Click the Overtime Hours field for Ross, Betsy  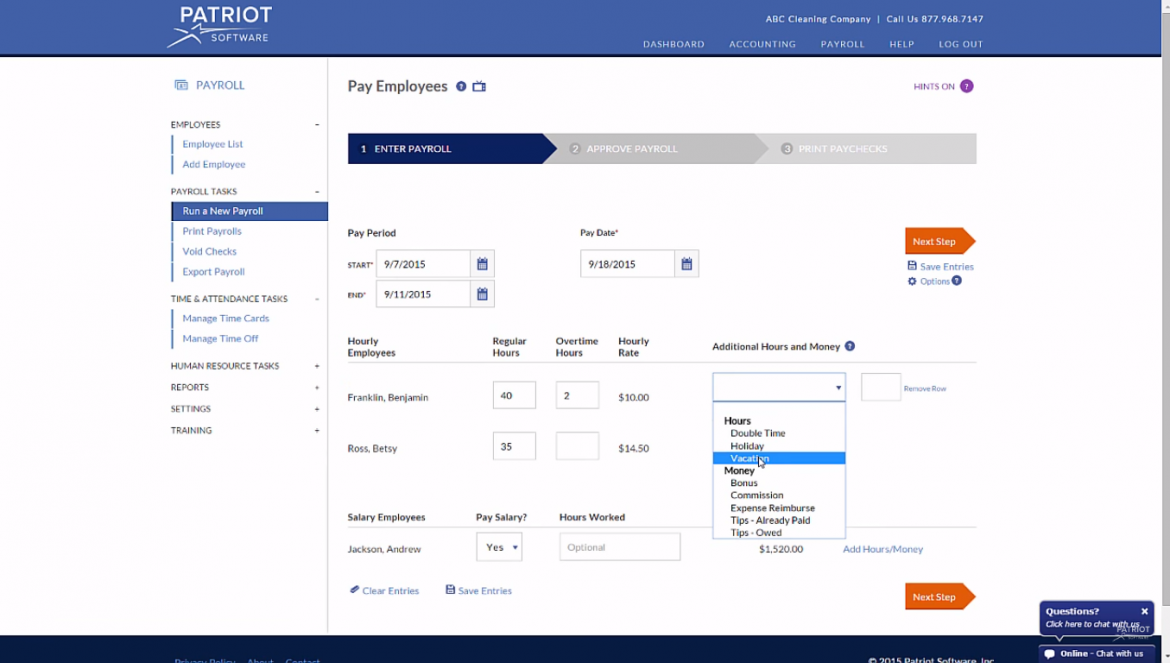point(577,445)
